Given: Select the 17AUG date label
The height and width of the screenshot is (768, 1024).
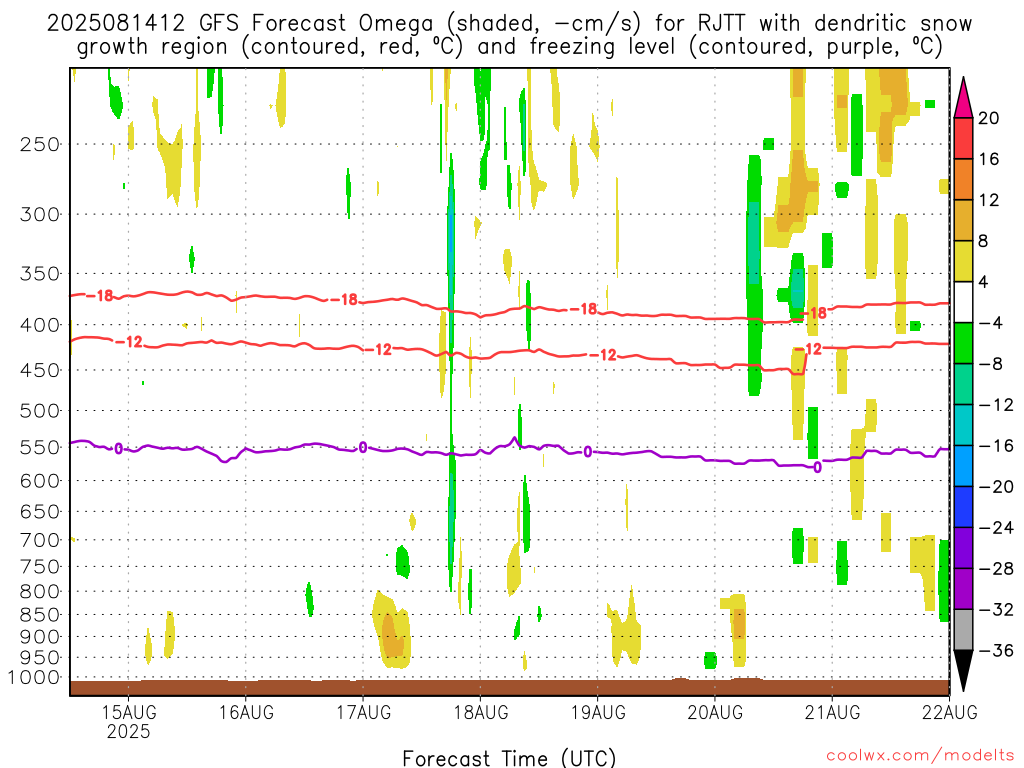Looking at the screenshot, I should [x=364, y=712].
